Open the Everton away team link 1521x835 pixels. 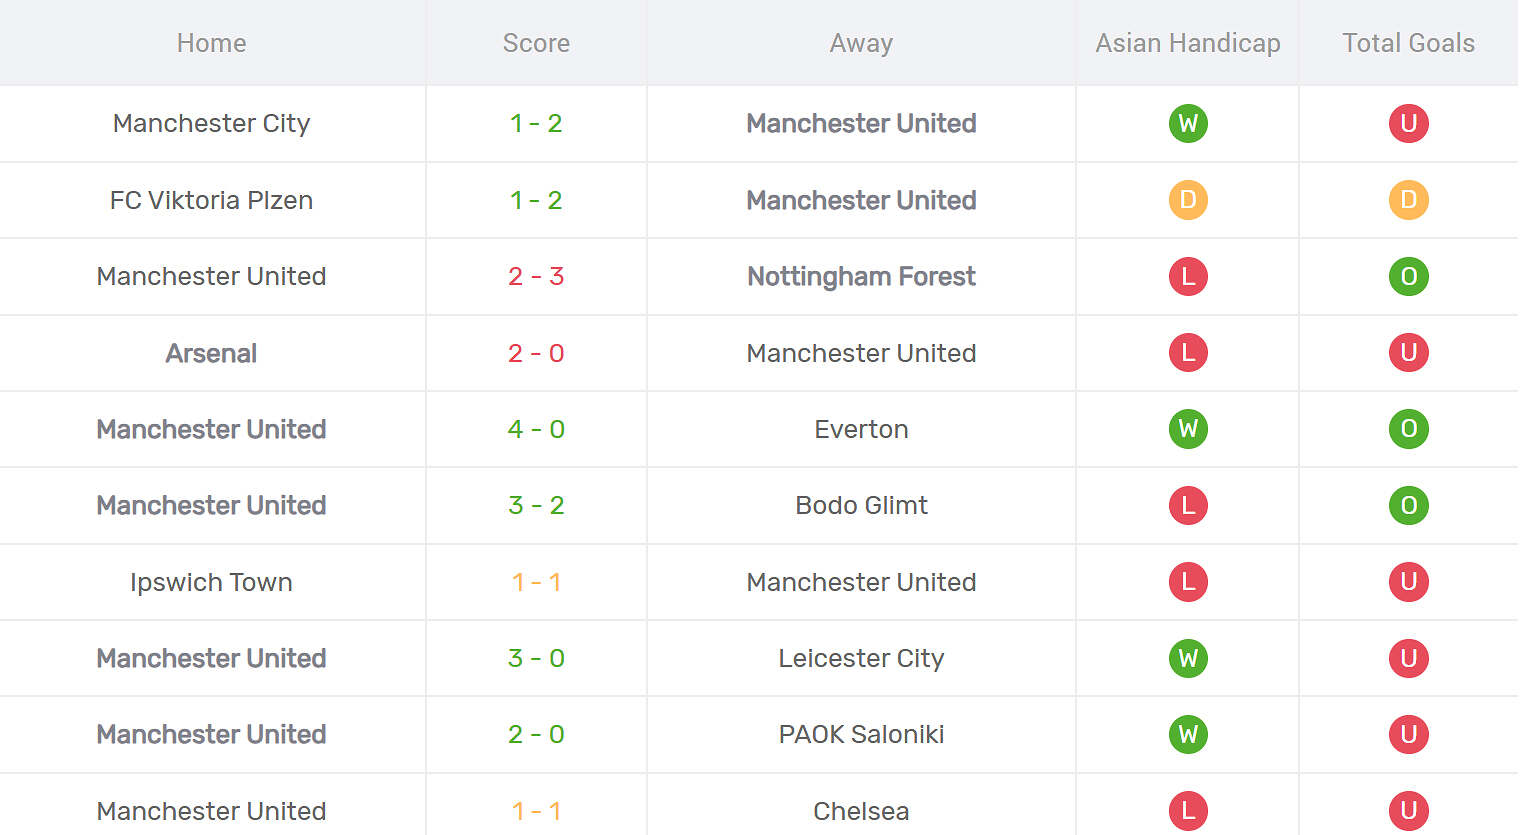pos(861,429)
